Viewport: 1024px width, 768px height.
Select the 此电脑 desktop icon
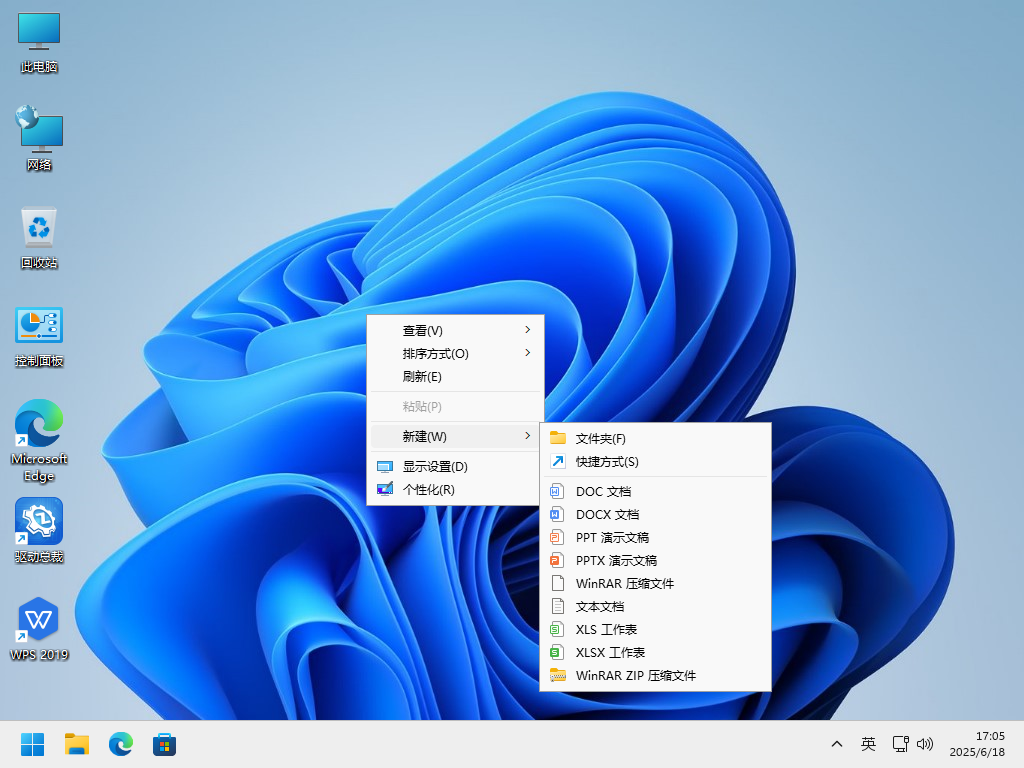39,33
